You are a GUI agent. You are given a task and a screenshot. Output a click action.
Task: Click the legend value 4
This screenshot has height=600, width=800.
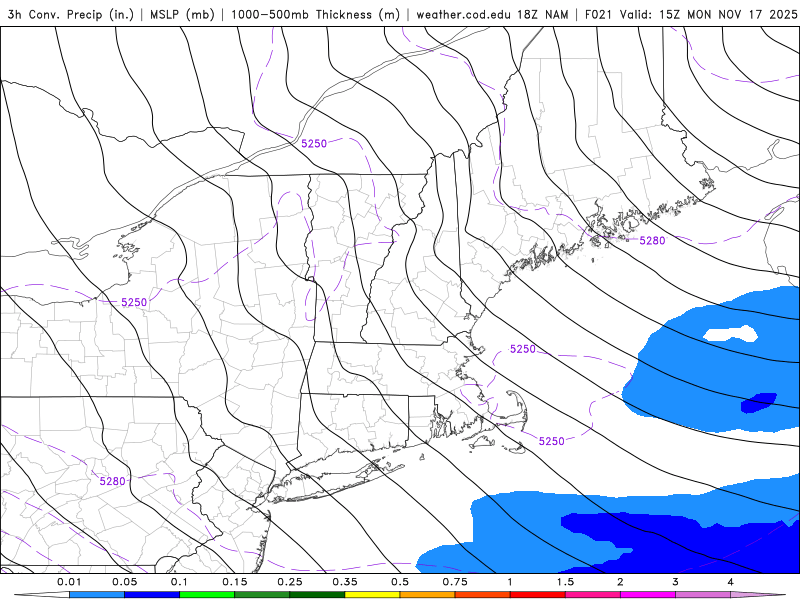pyautogui.click(x=730, y=582)
